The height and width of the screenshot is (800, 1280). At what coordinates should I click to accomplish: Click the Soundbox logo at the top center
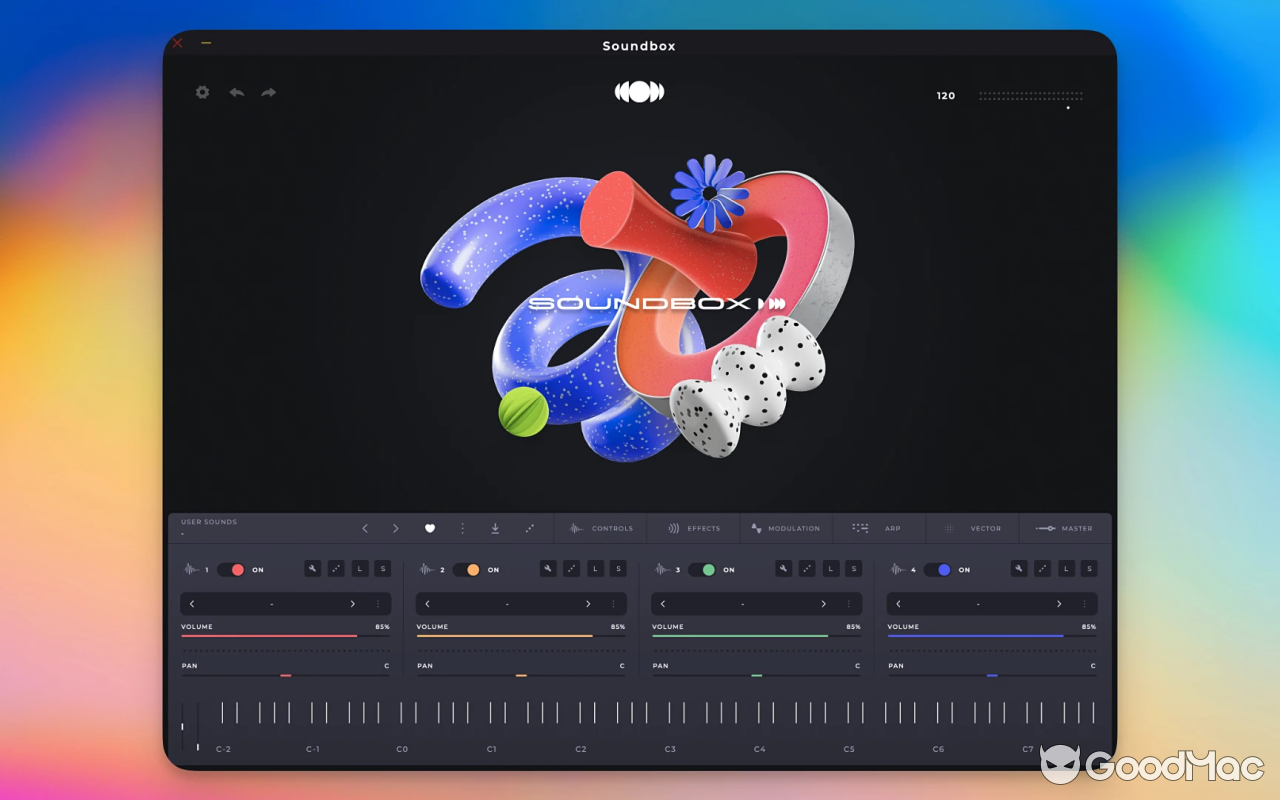[x=639, y=91]
